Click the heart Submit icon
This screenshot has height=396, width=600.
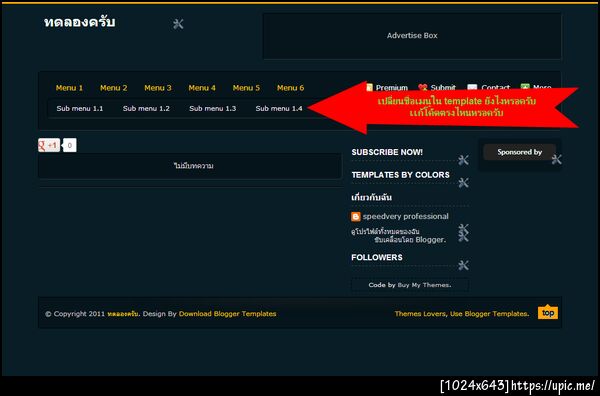click(x=422, y=88)
